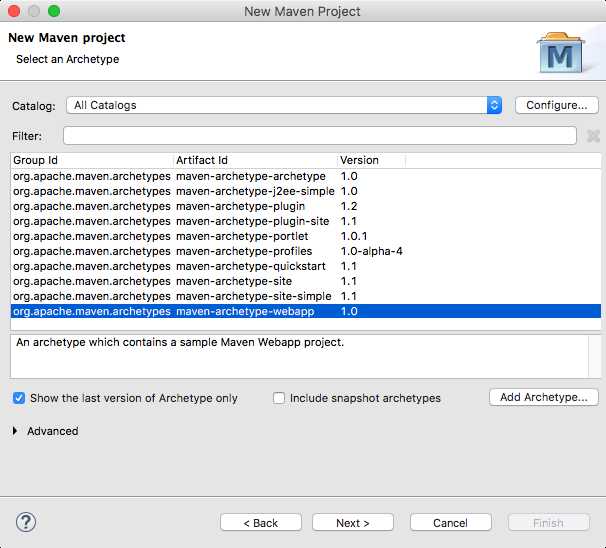Screen dimensions: 606x548
Task: Select maven-archetype-site-simple row
Action: click(306, 296)
